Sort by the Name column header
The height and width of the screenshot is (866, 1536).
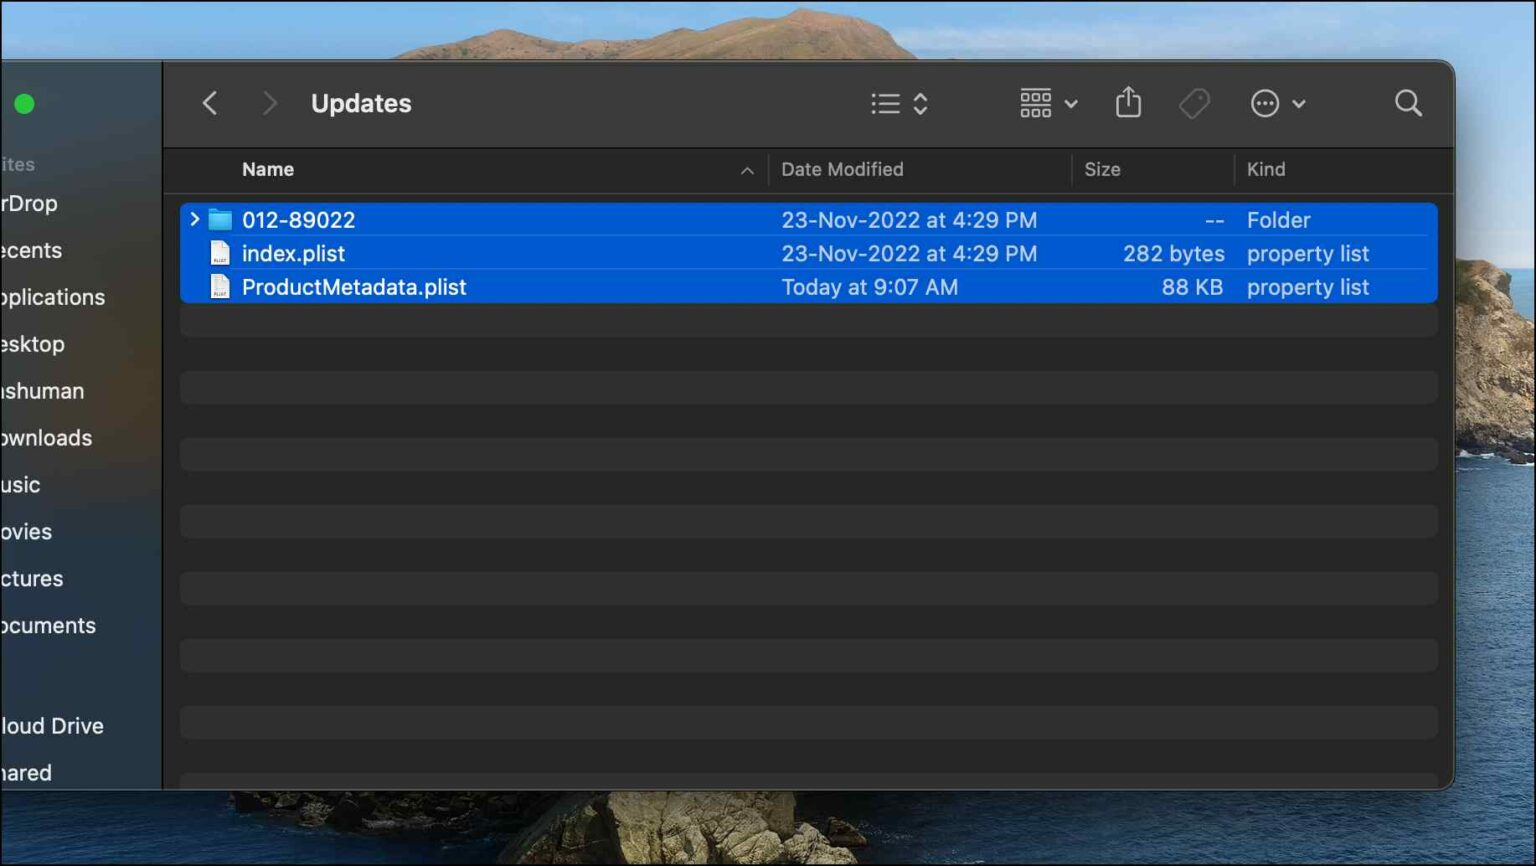coord(268,170)
